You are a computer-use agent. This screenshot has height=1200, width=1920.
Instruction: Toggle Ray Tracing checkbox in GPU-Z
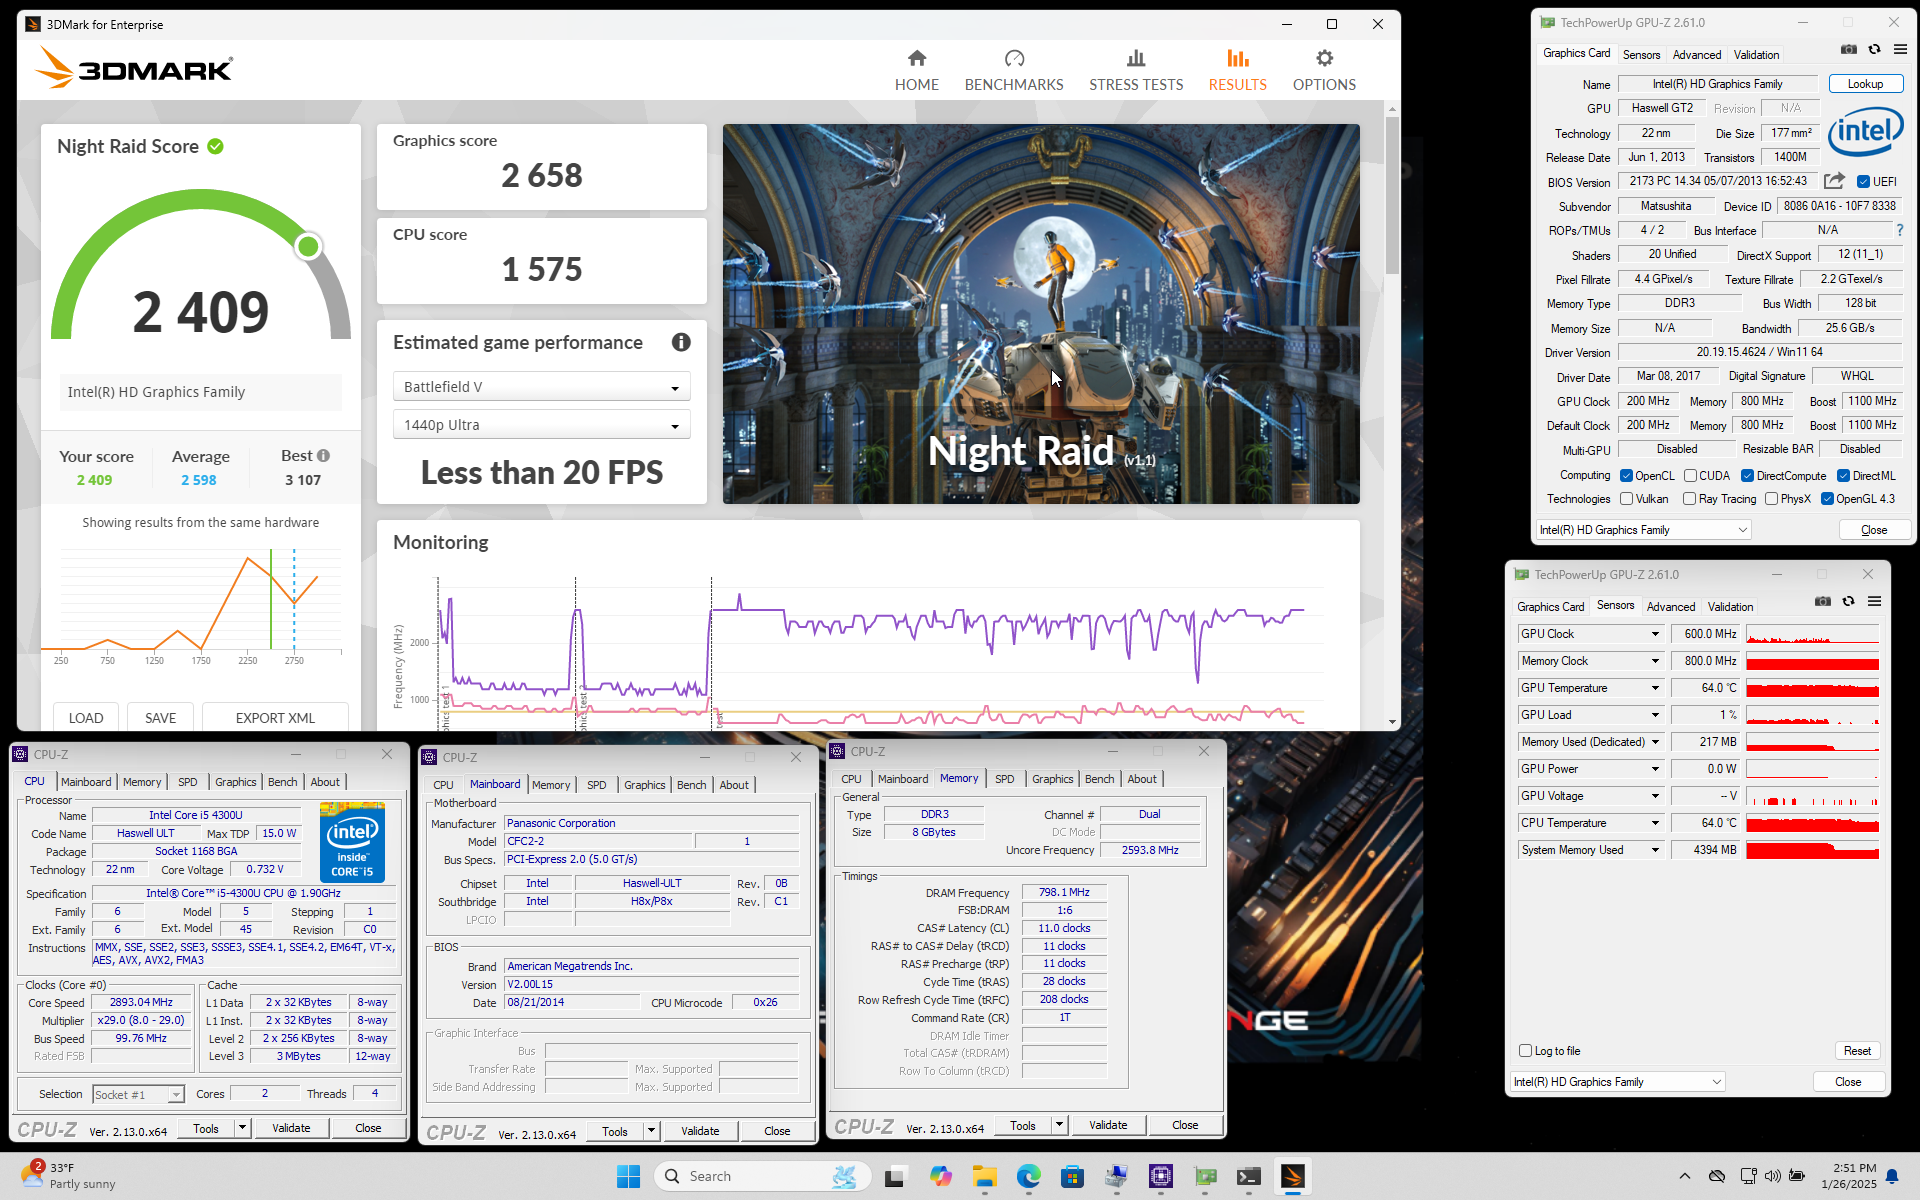1689,499
